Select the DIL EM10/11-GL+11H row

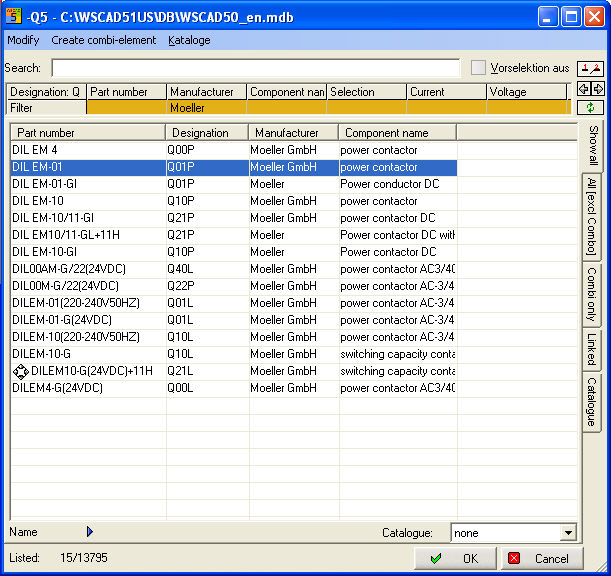234,235
